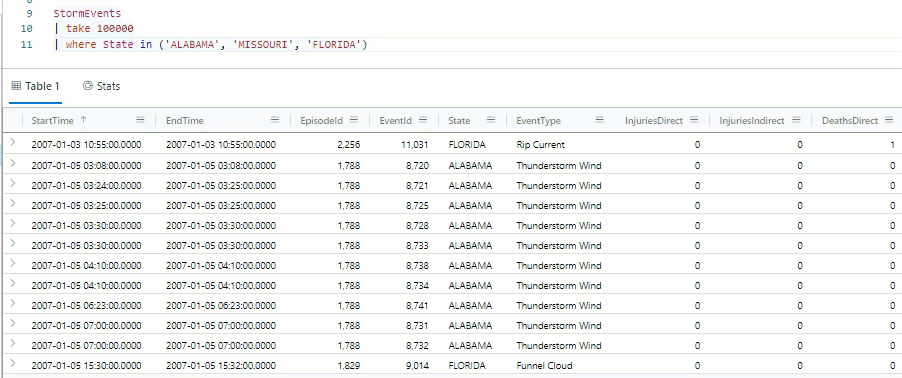
Task: Place cursor on StormEvents query line
Action: click(x=87, y=13)
